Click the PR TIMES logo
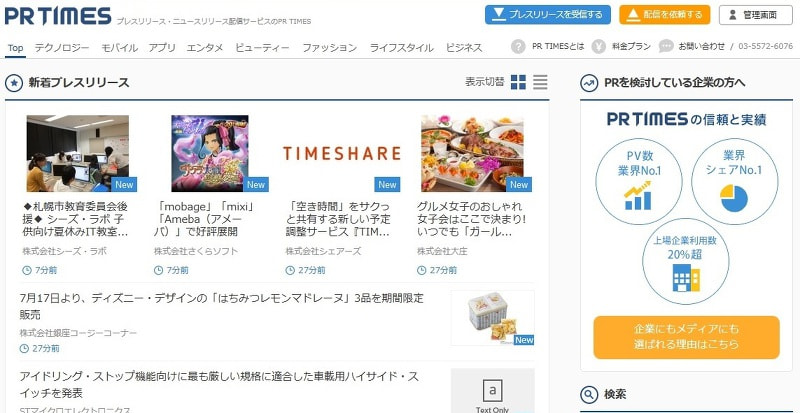The image size is (800, 413). click(56, 15)
